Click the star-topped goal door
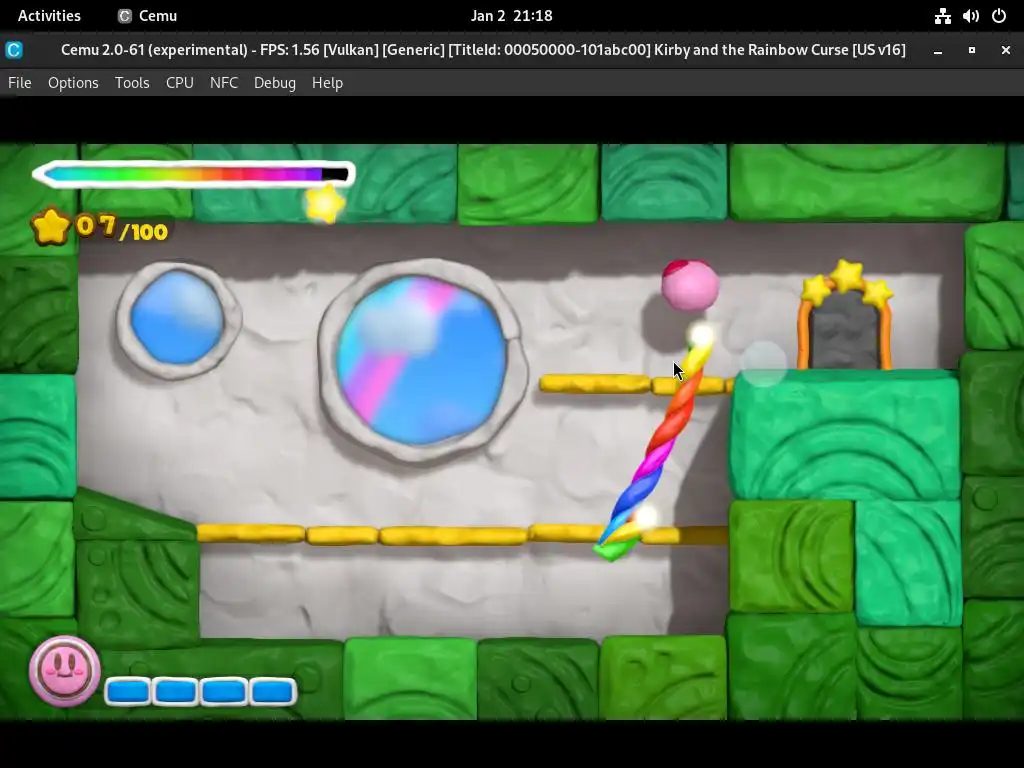The width and height of the screenshot is (1024, 768). tap(846, 317)
